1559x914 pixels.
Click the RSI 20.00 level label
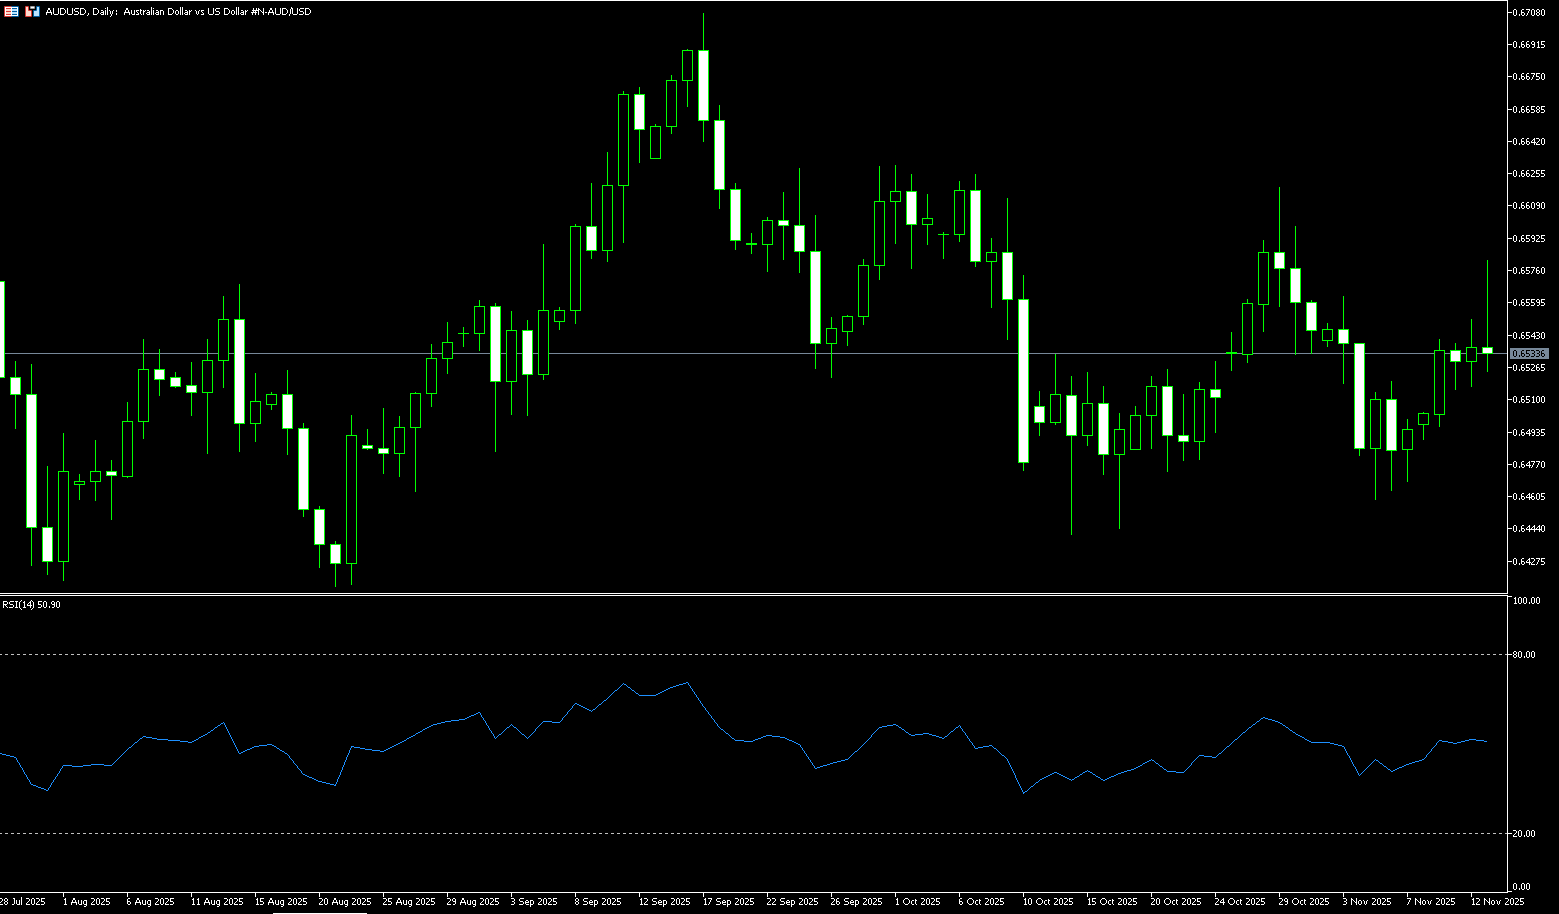click(x=1525, y=834)
